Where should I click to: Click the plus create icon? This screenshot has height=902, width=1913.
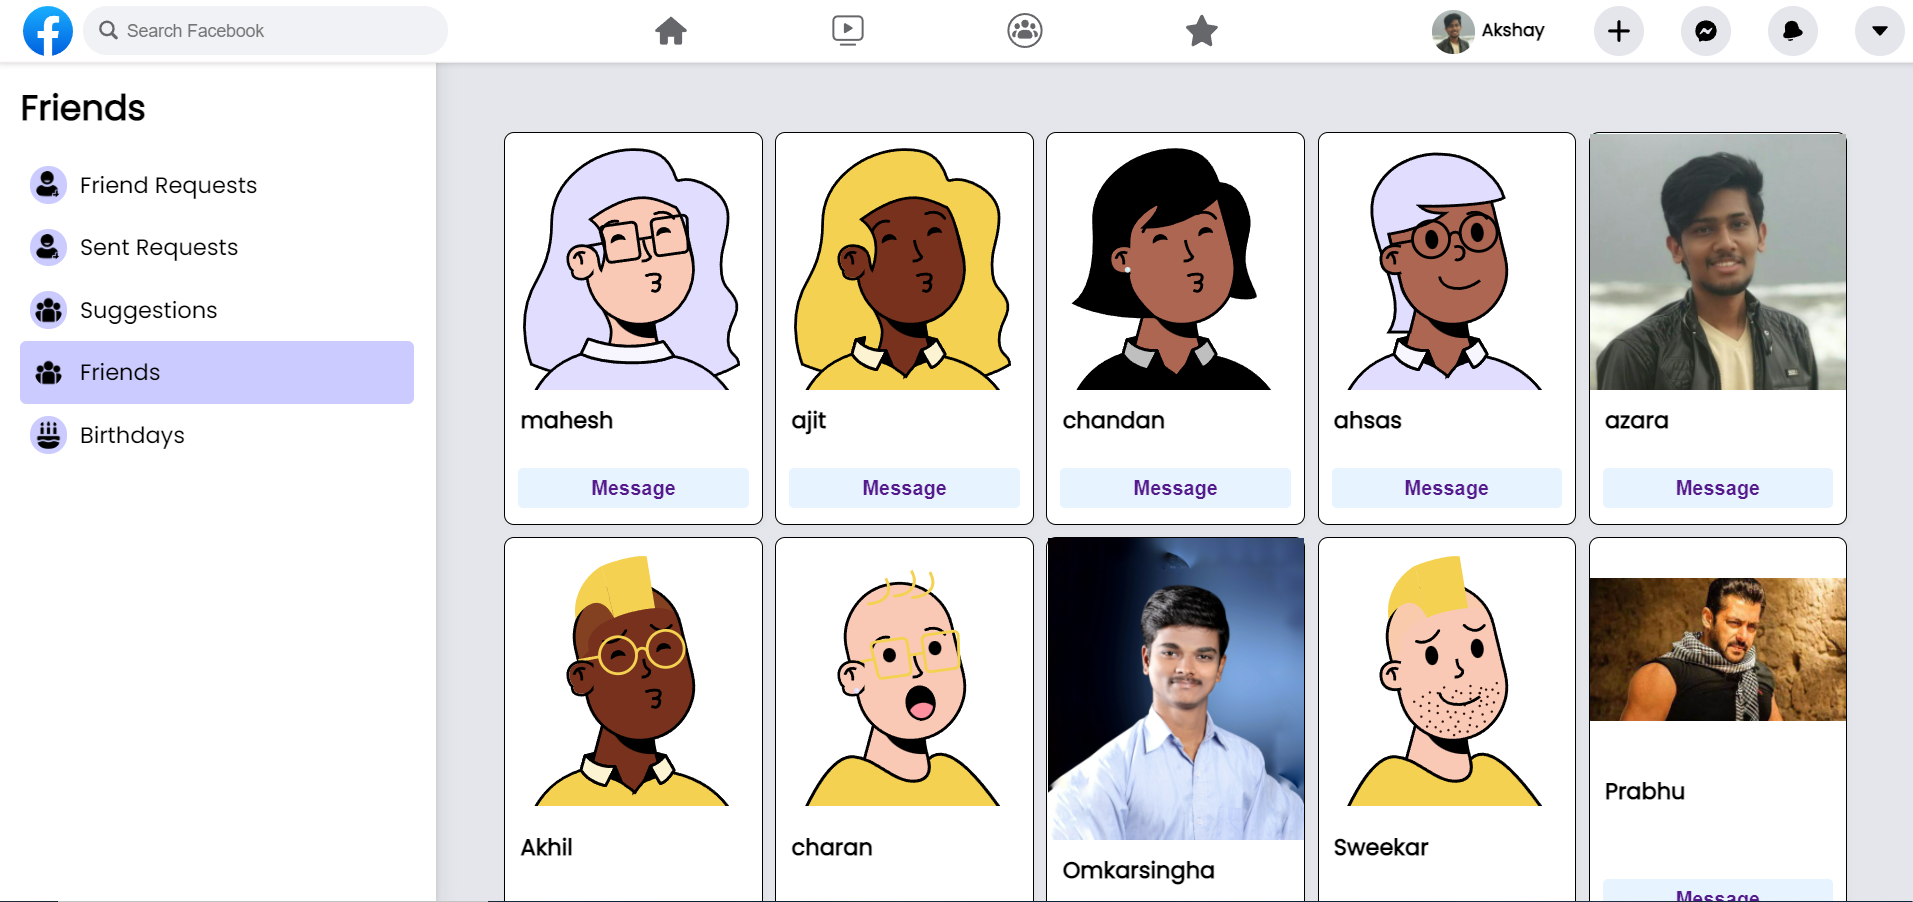click(x=1619, y=31)
